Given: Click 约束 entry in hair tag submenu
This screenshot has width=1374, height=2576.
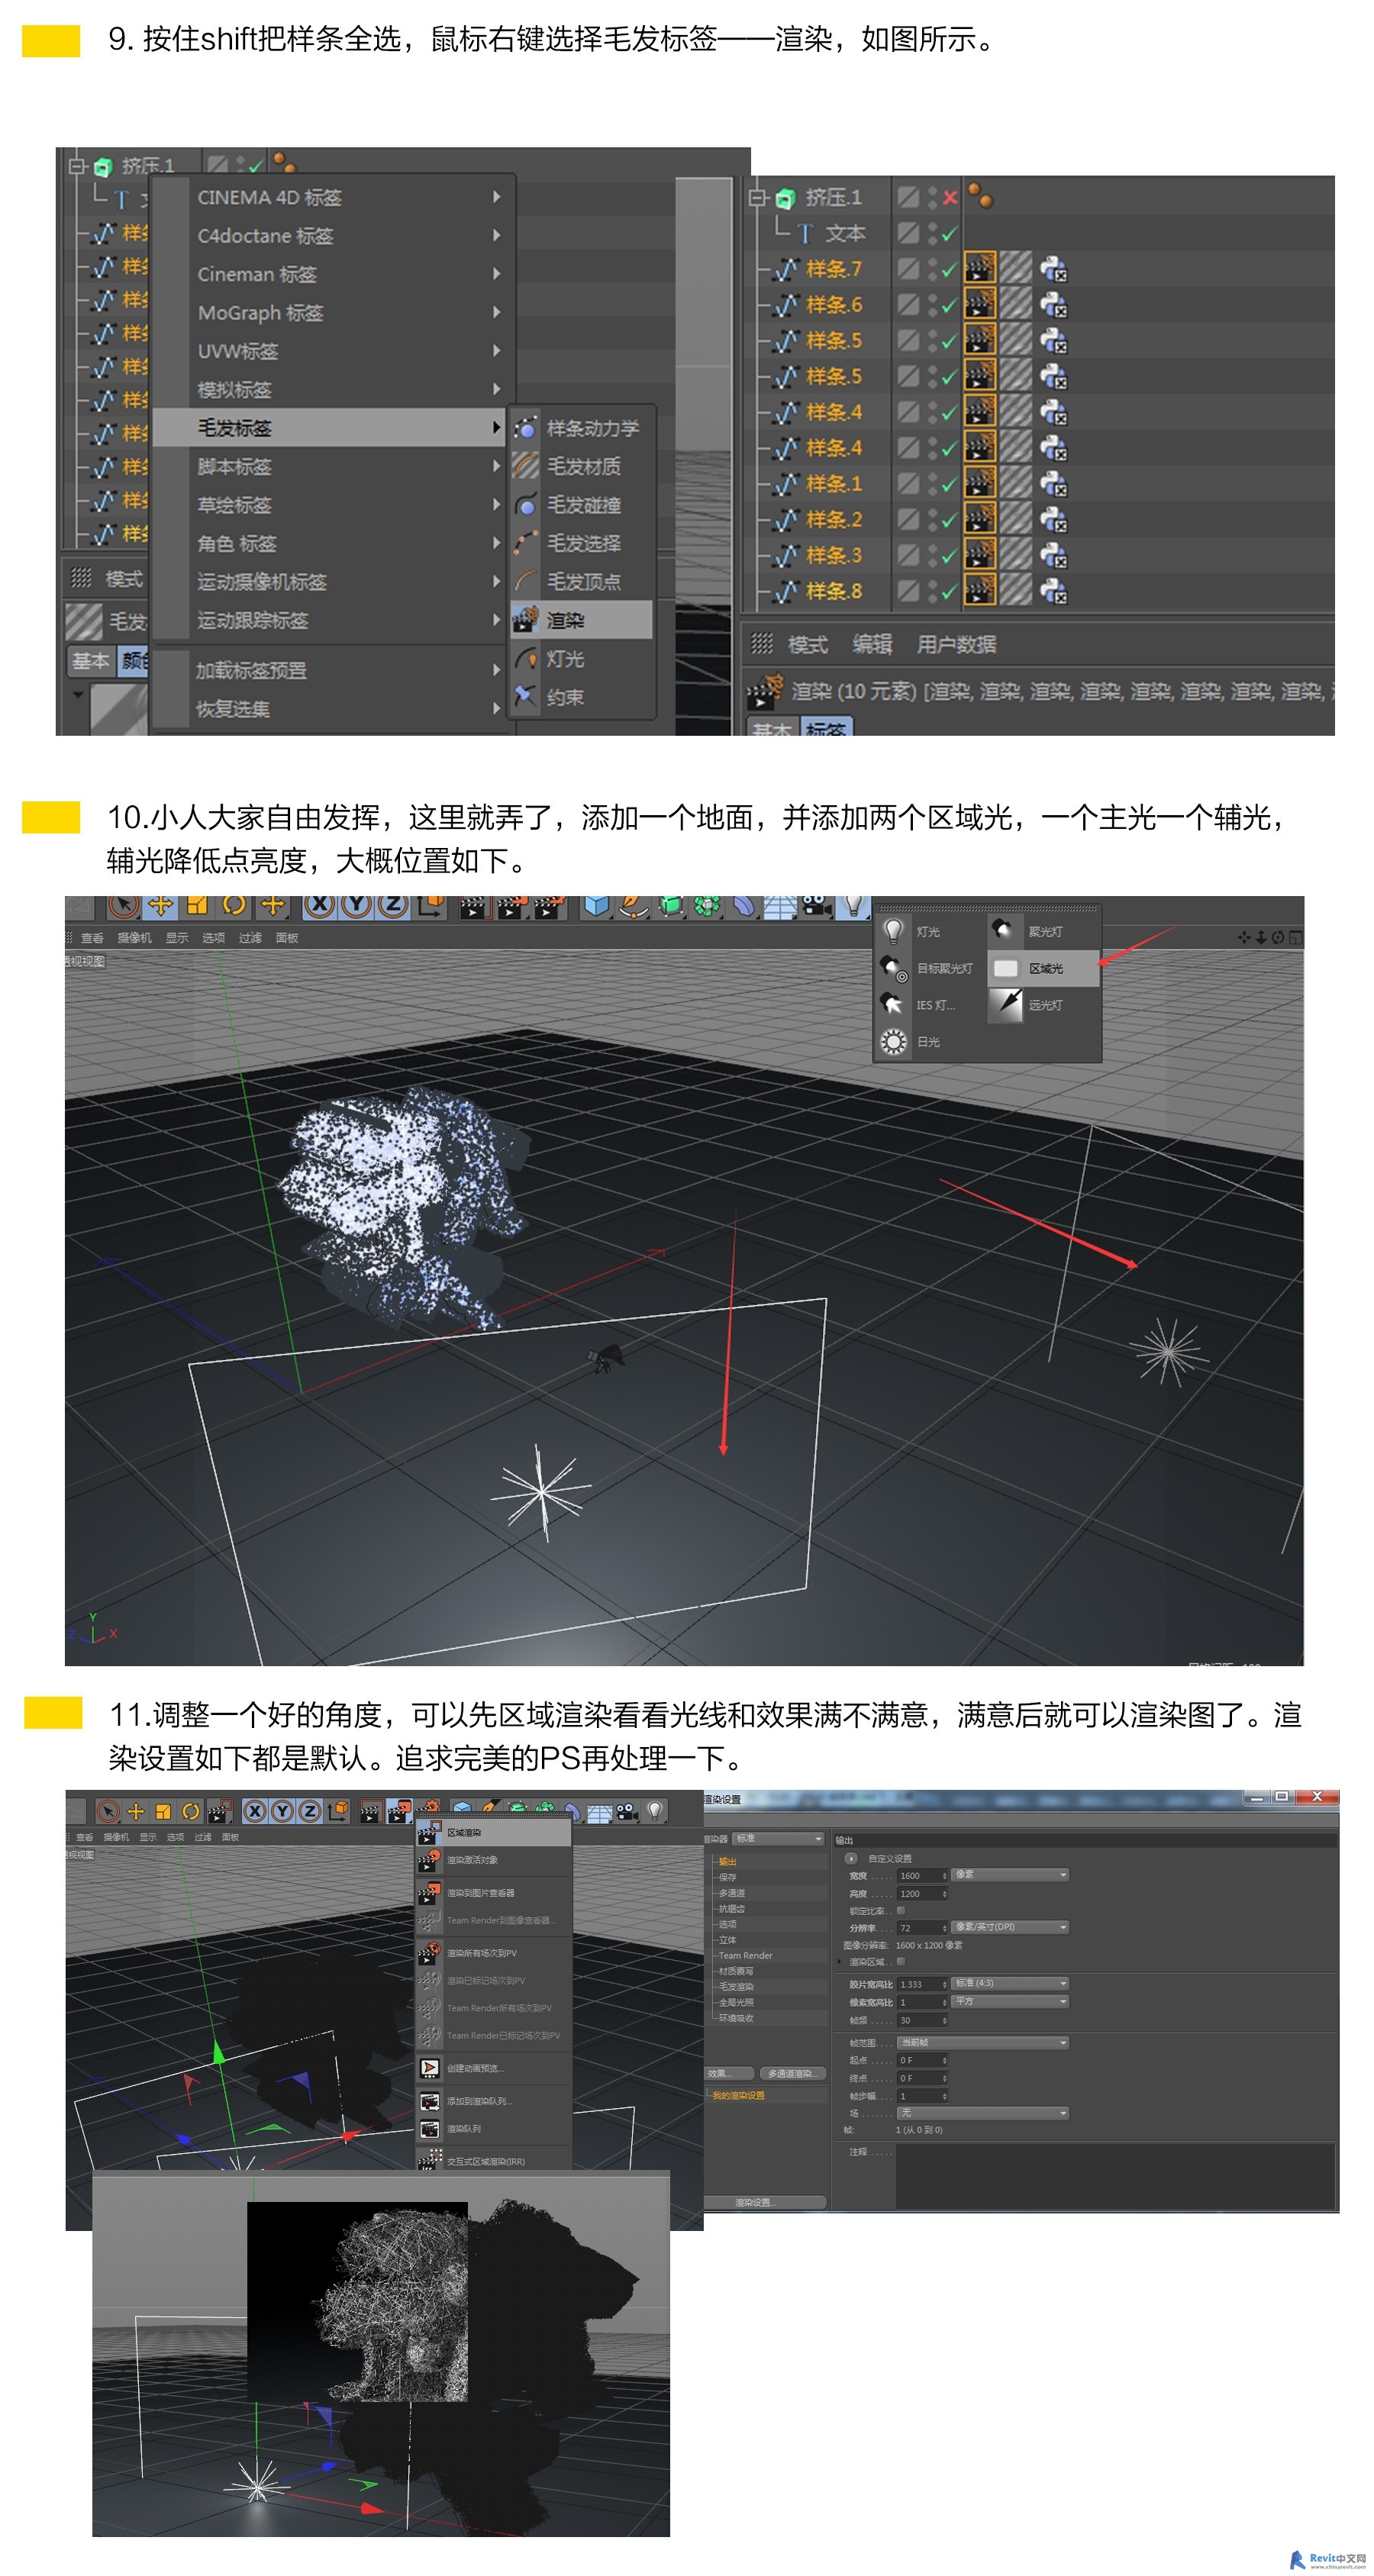Looking at the screenshot, I should click(582, 697).
